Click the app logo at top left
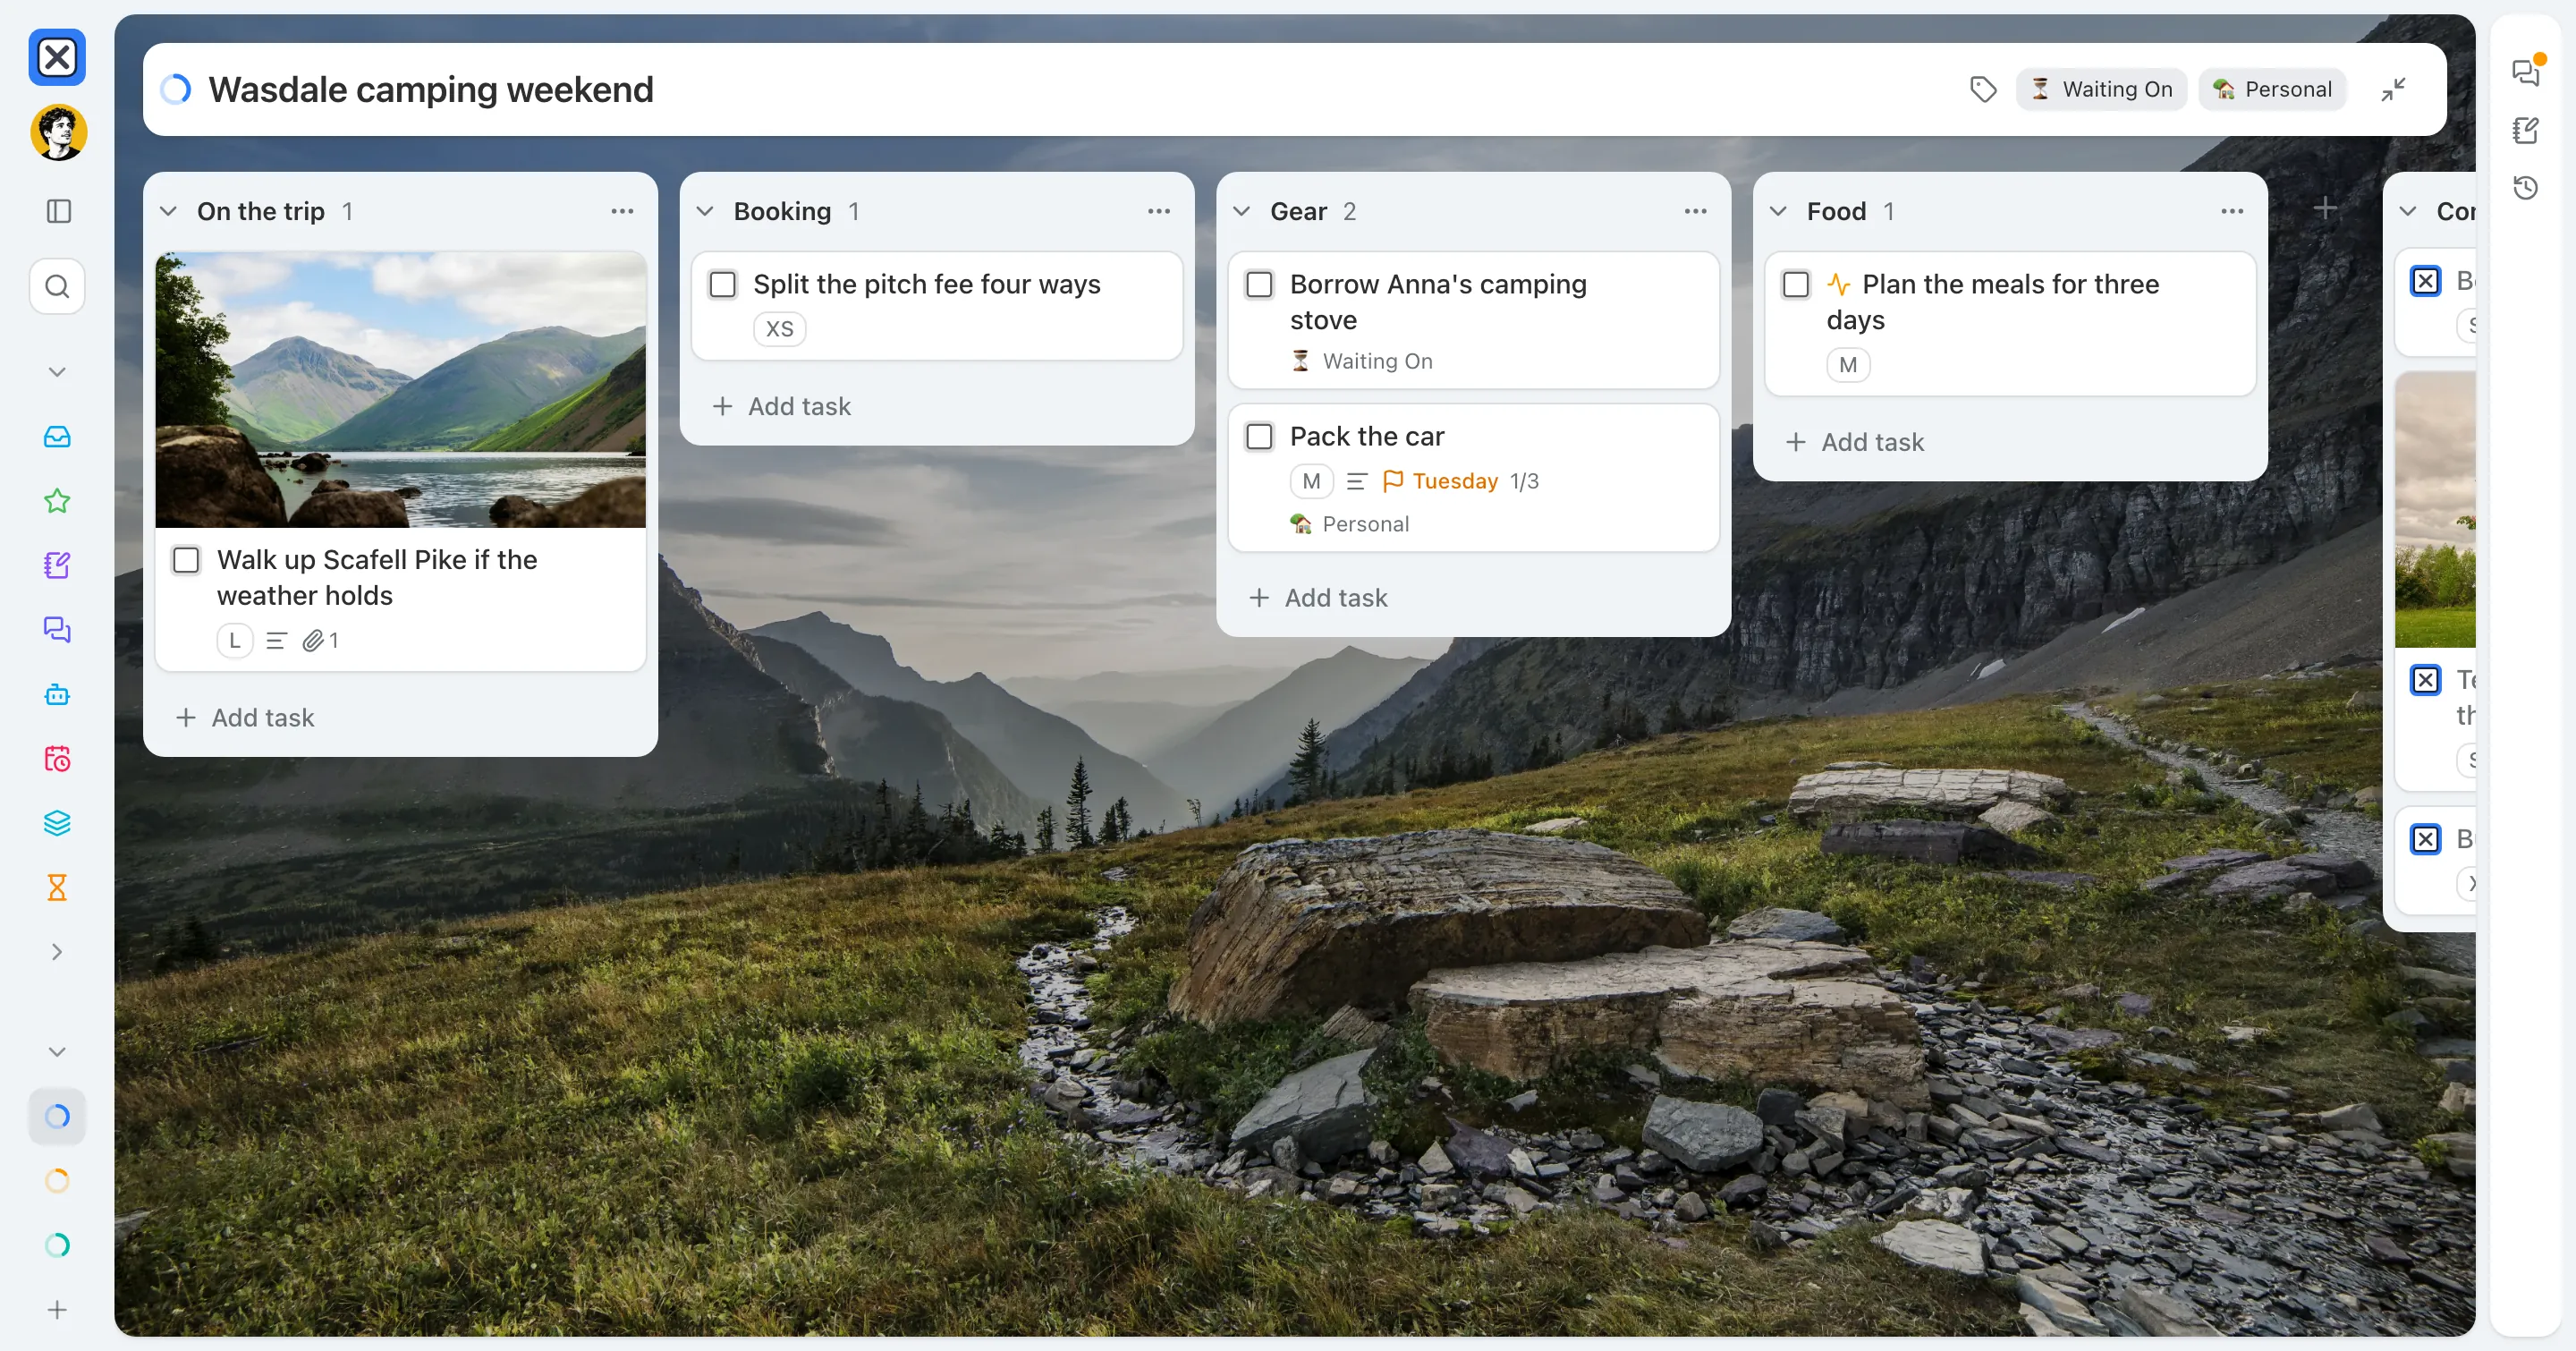 (57, 58)
